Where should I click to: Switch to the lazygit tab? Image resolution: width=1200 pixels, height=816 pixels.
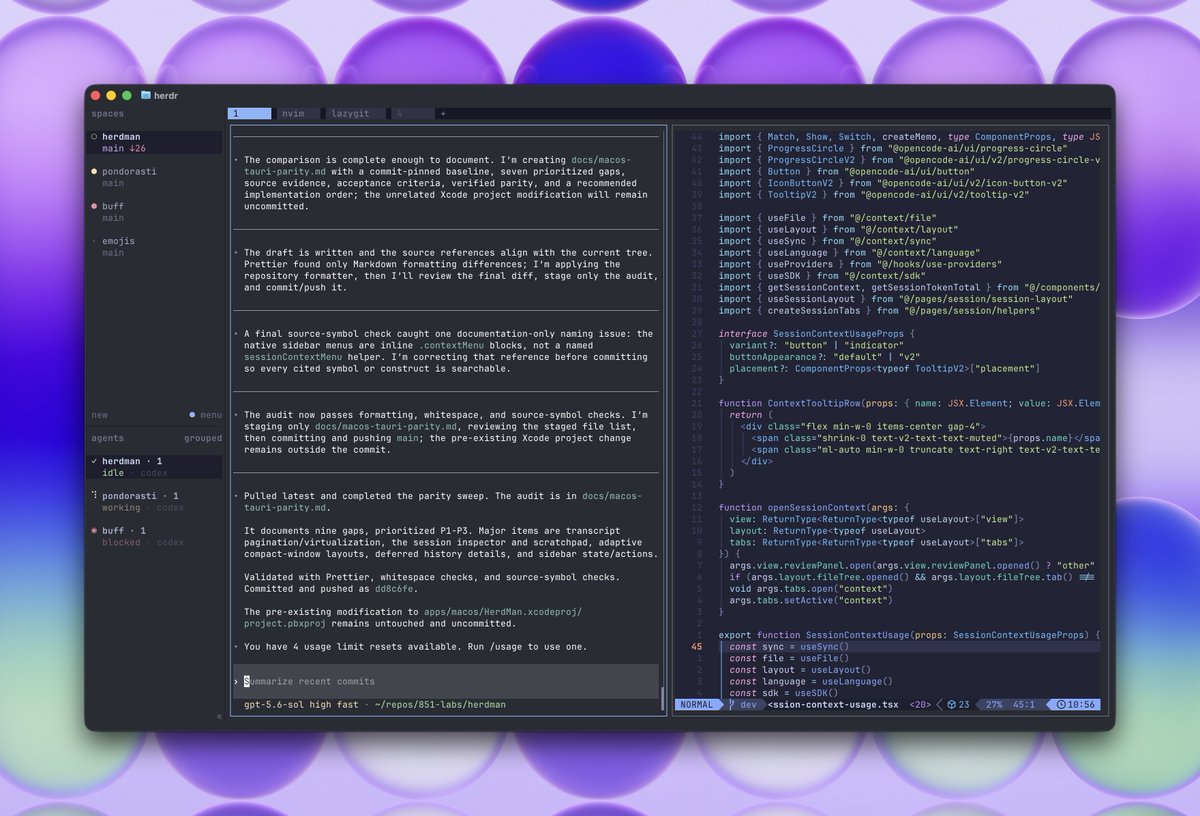pos(356,114)
